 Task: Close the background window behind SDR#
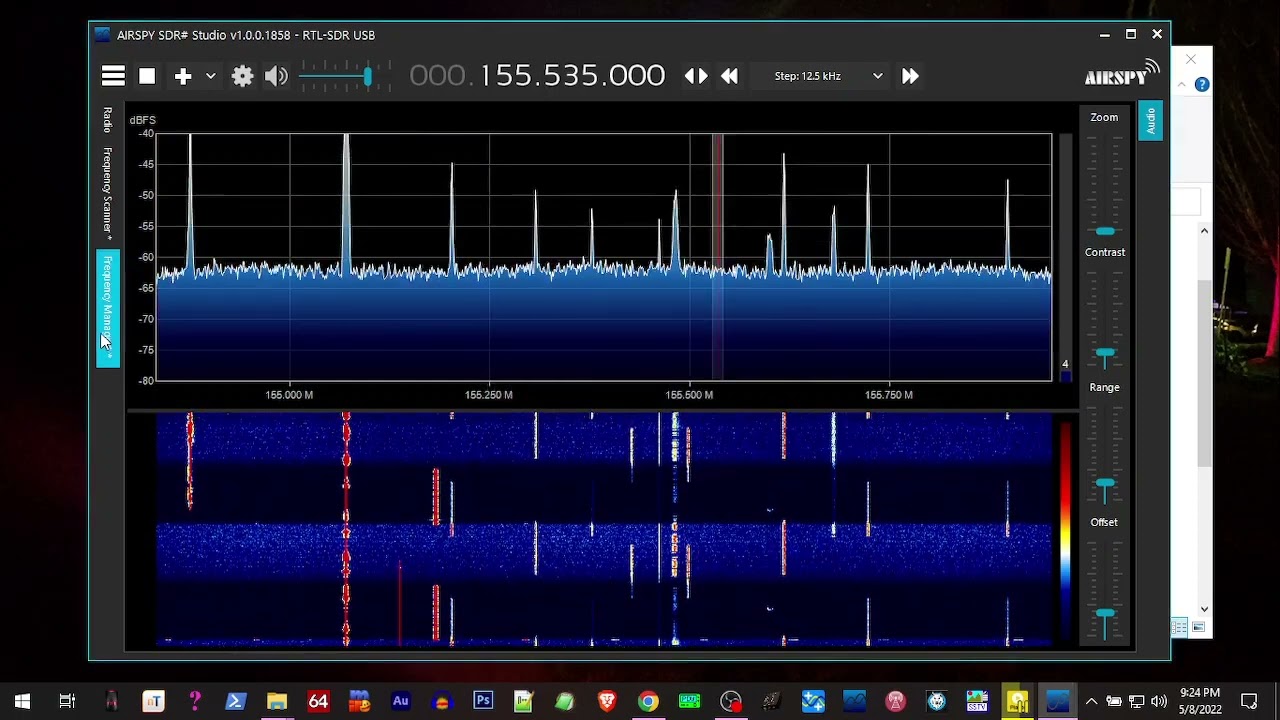pos(1191,60)
